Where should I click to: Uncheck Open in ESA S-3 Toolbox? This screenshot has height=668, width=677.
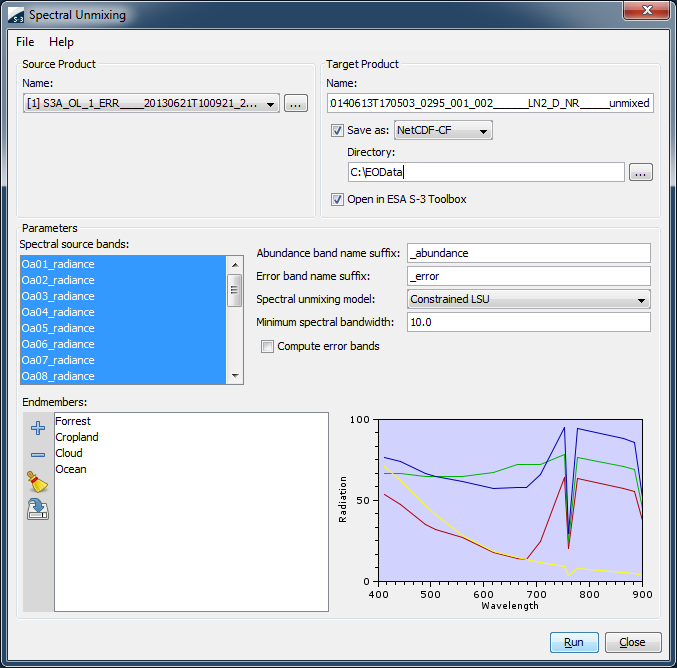pyautogui.click(x=337, y=199)
